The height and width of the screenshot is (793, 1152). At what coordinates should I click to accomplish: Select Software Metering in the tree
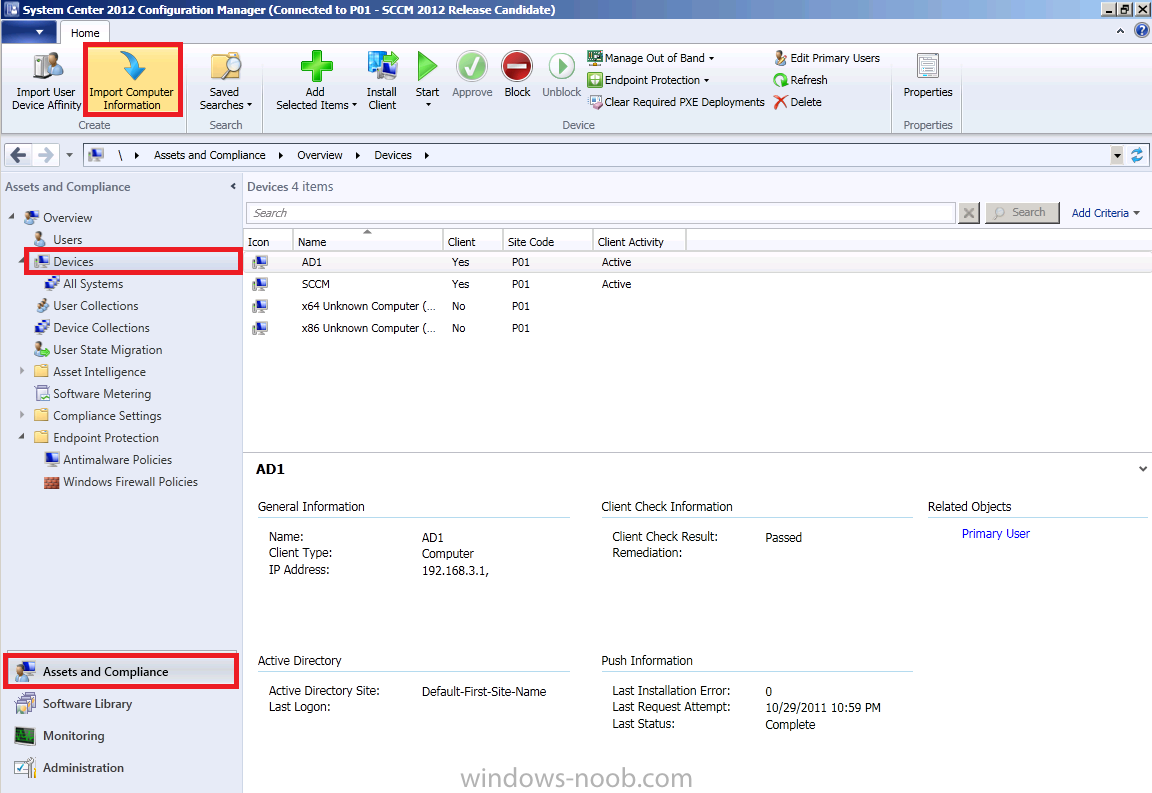point(102,394)
